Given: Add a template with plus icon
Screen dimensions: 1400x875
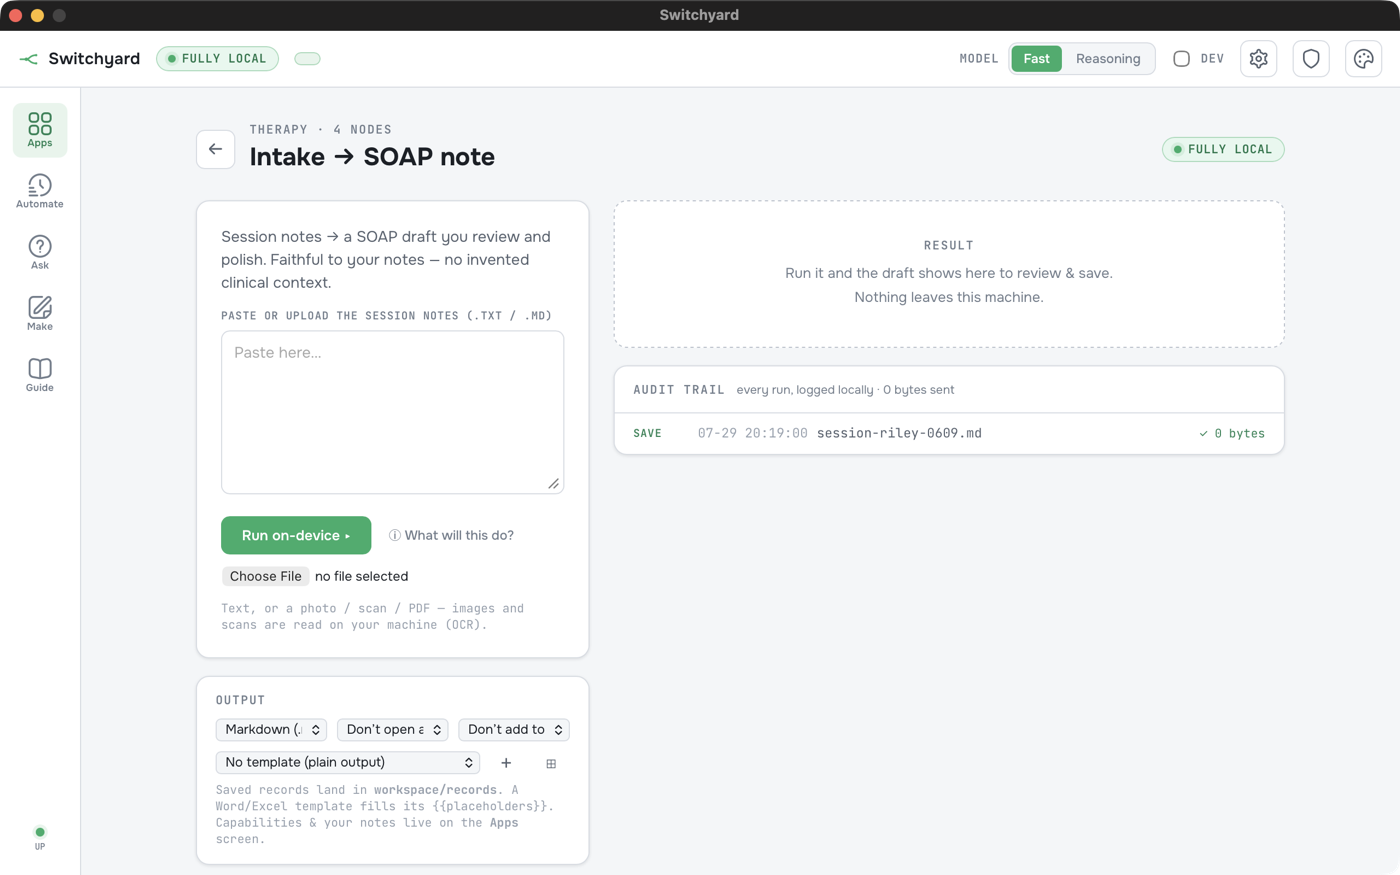Looking at the screenshot, I should 506,763.
